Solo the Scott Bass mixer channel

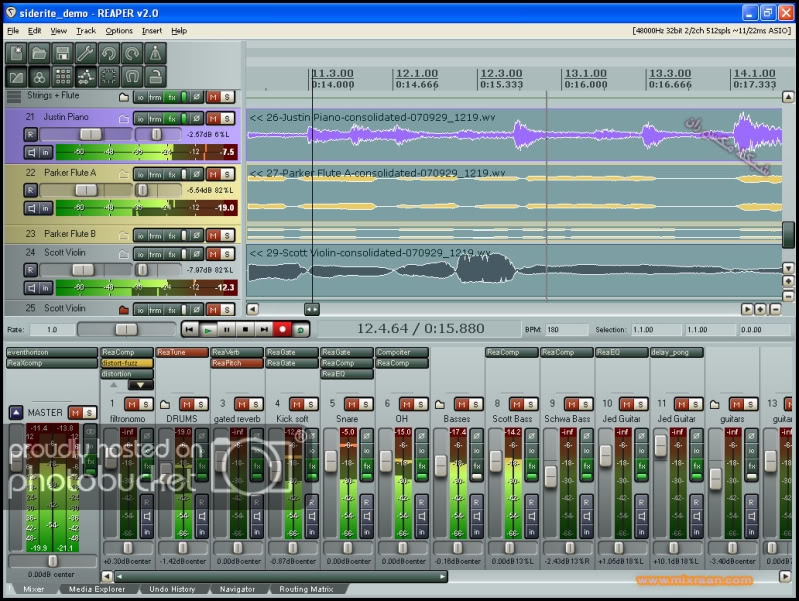coord(530,404)
